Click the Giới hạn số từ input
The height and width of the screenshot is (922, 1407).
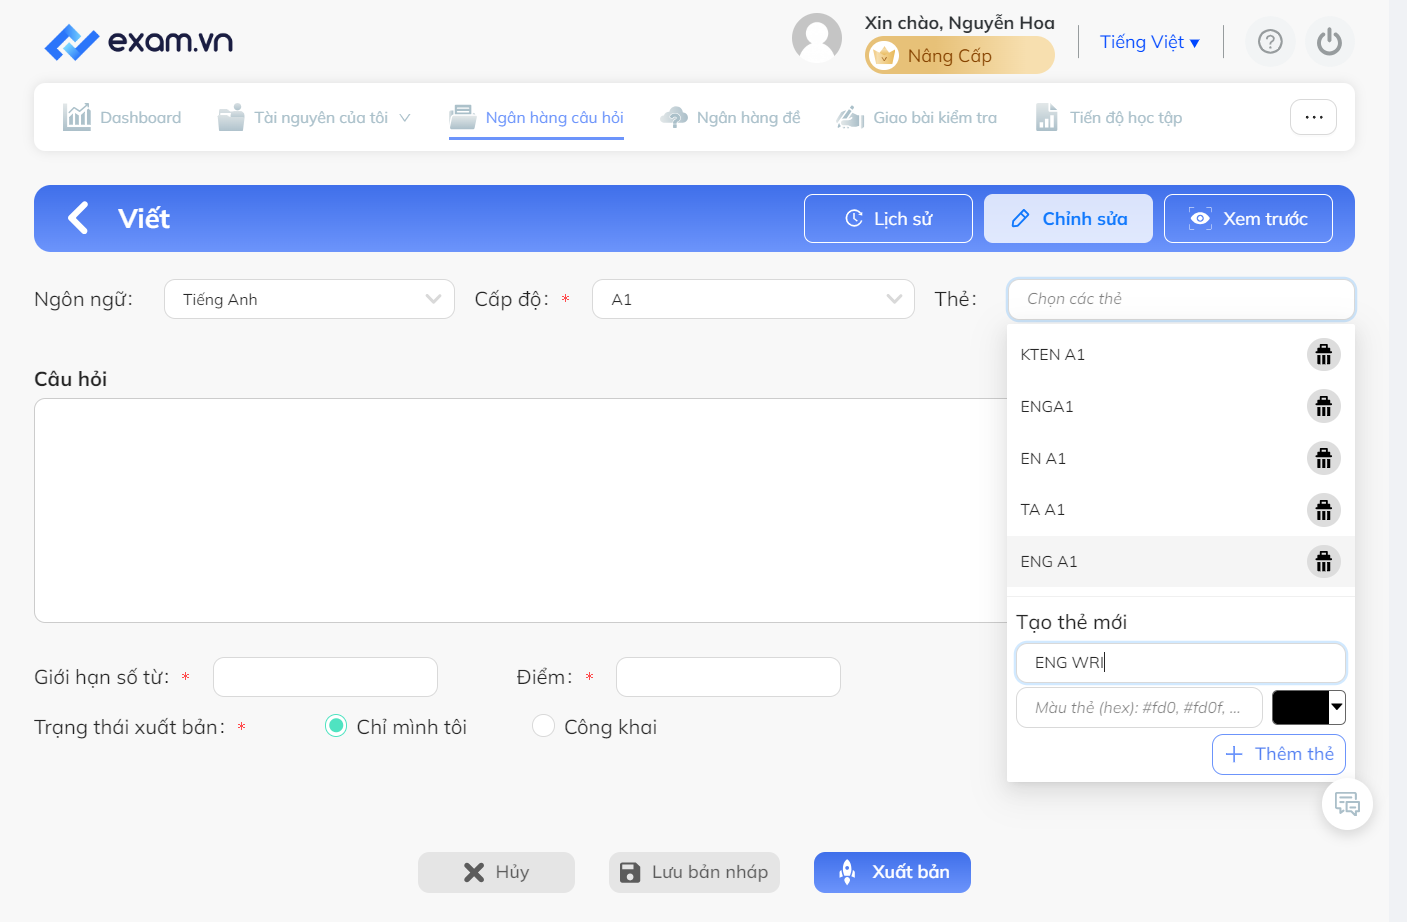pyautogui.click(x=325, y=677)
